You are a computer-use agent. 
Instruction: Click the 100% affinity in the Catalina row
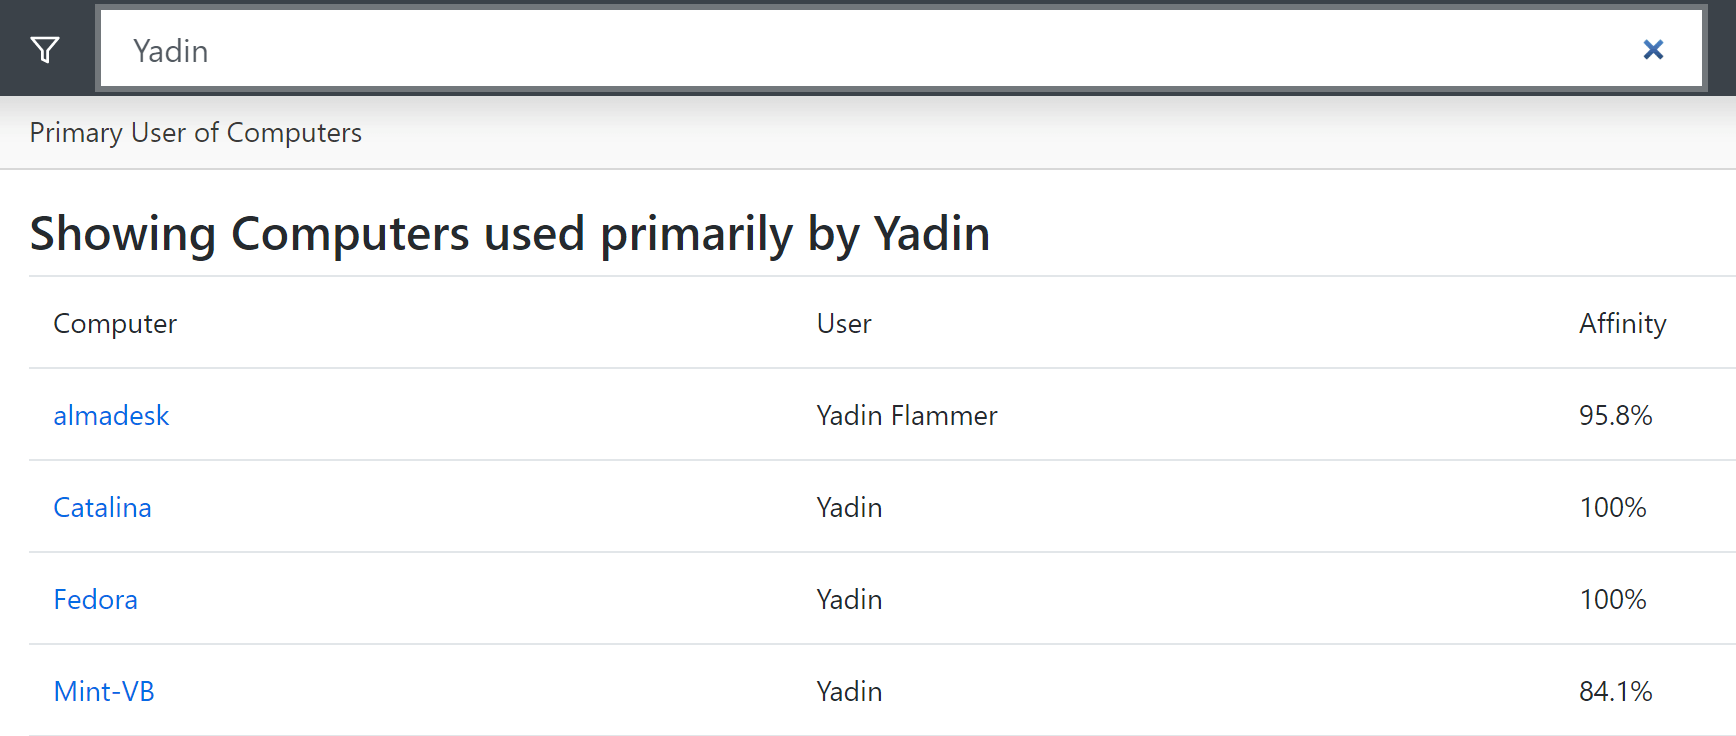tap(1612, 508)
